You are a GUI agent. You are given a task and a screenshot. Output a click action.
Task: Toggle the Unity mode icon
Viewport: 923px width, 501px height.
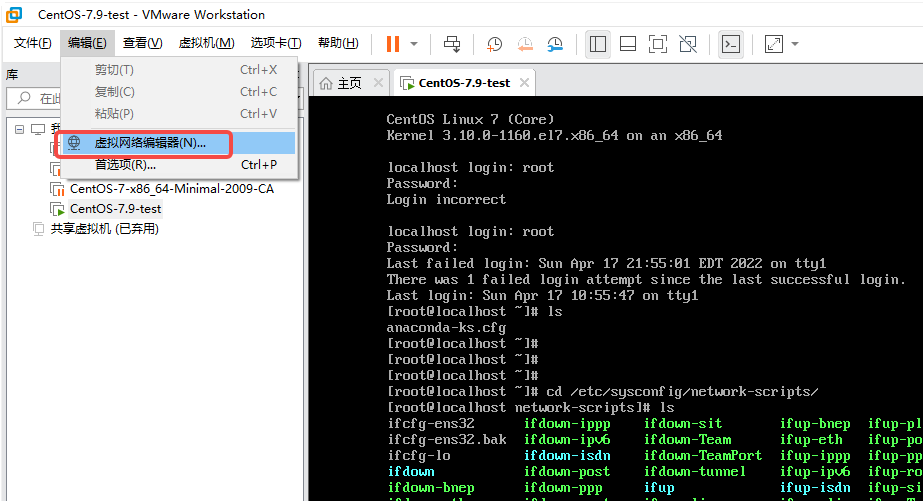pyautogui.click(x=688, y=44)
